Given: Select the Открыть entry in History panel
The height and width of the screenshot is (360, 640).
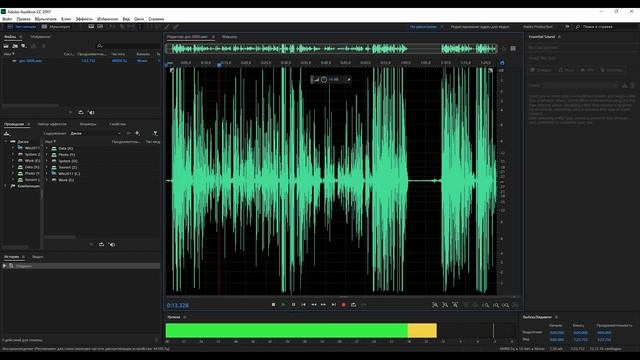Looking at the screenshot, I should [81, 266].
